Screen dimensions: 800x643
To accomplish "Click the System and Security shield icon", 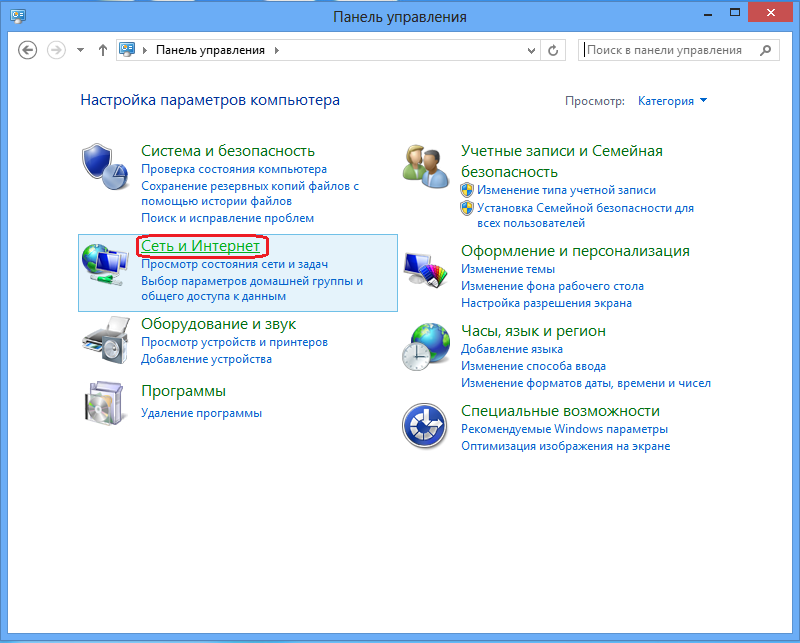I will coord(105,167).
